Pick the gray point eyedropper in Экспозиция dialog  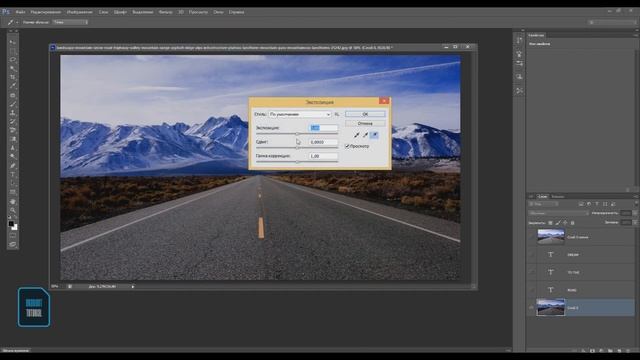[365, 135]
